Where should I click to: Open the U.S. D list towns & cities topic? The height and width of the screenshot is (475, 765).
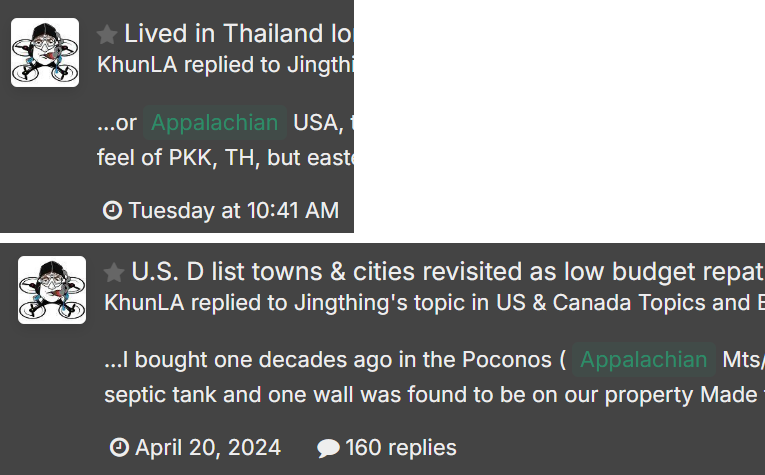pos(448,271)
